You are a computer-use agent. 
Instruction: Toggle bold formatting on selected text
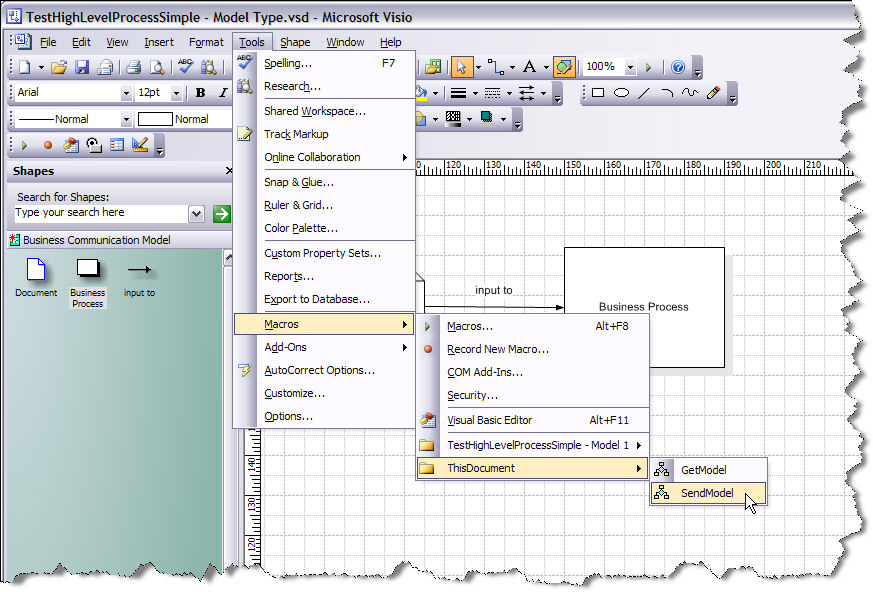click(x=199, y=91)
